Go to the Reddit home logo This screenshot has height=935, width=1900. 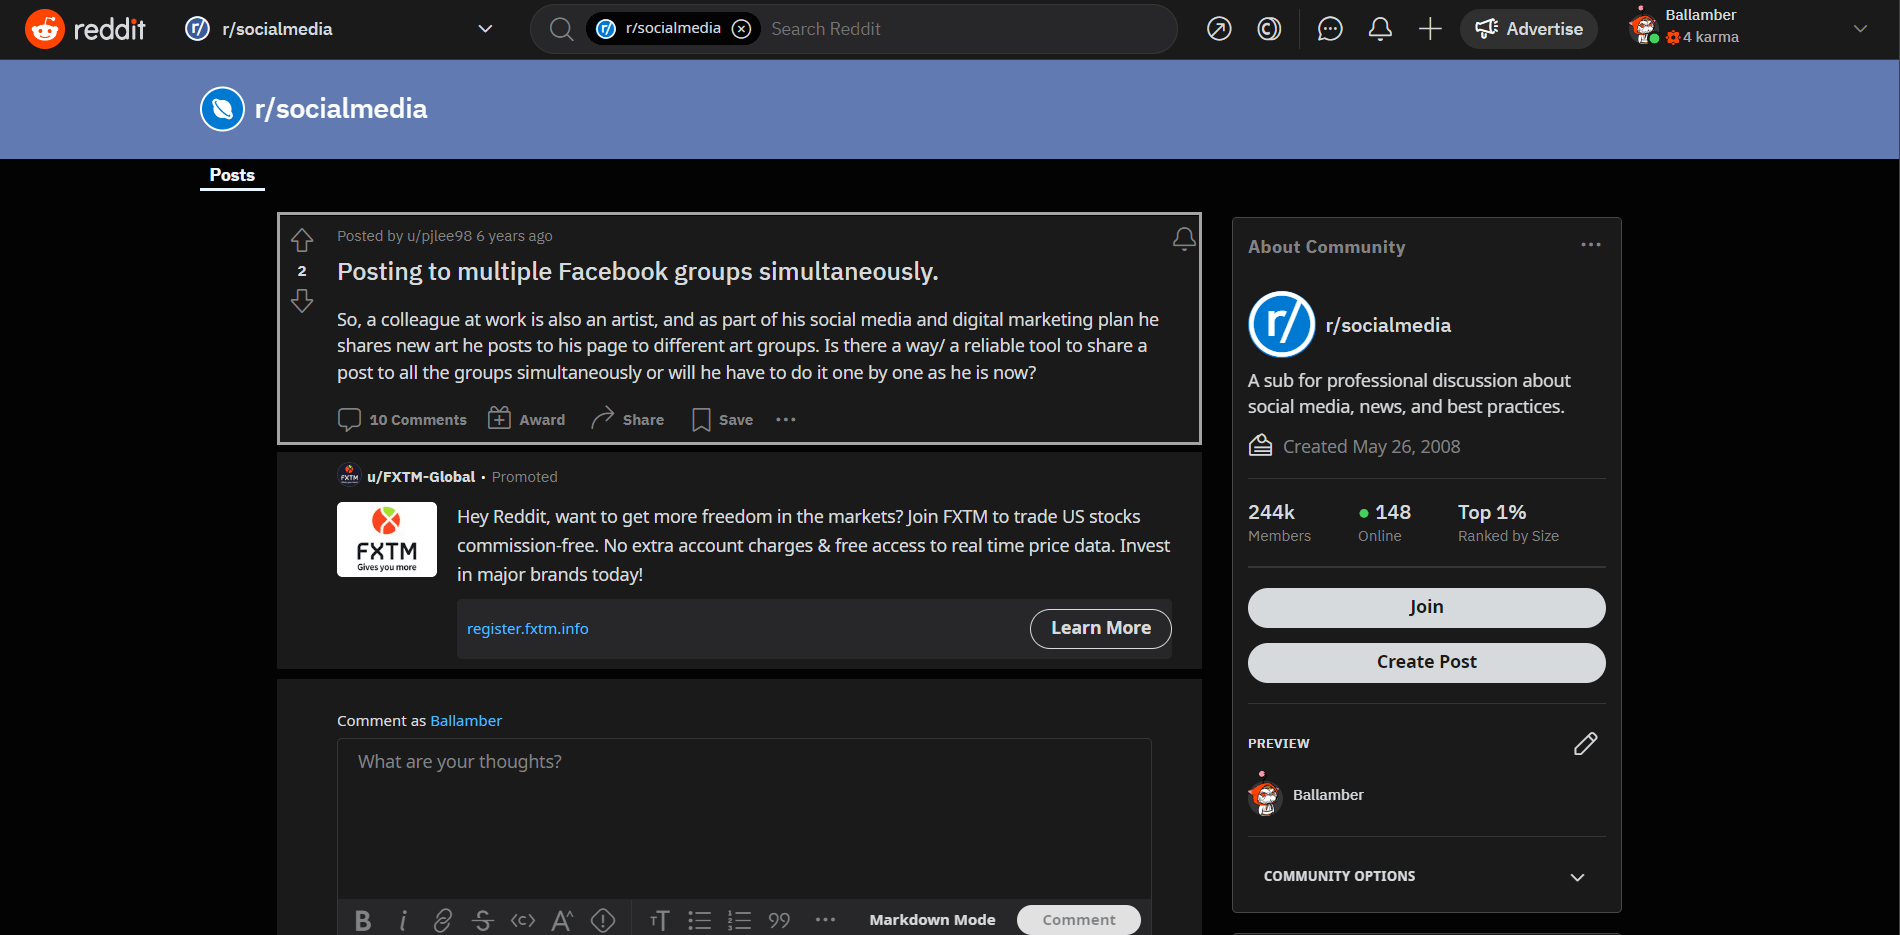[85, 29]
